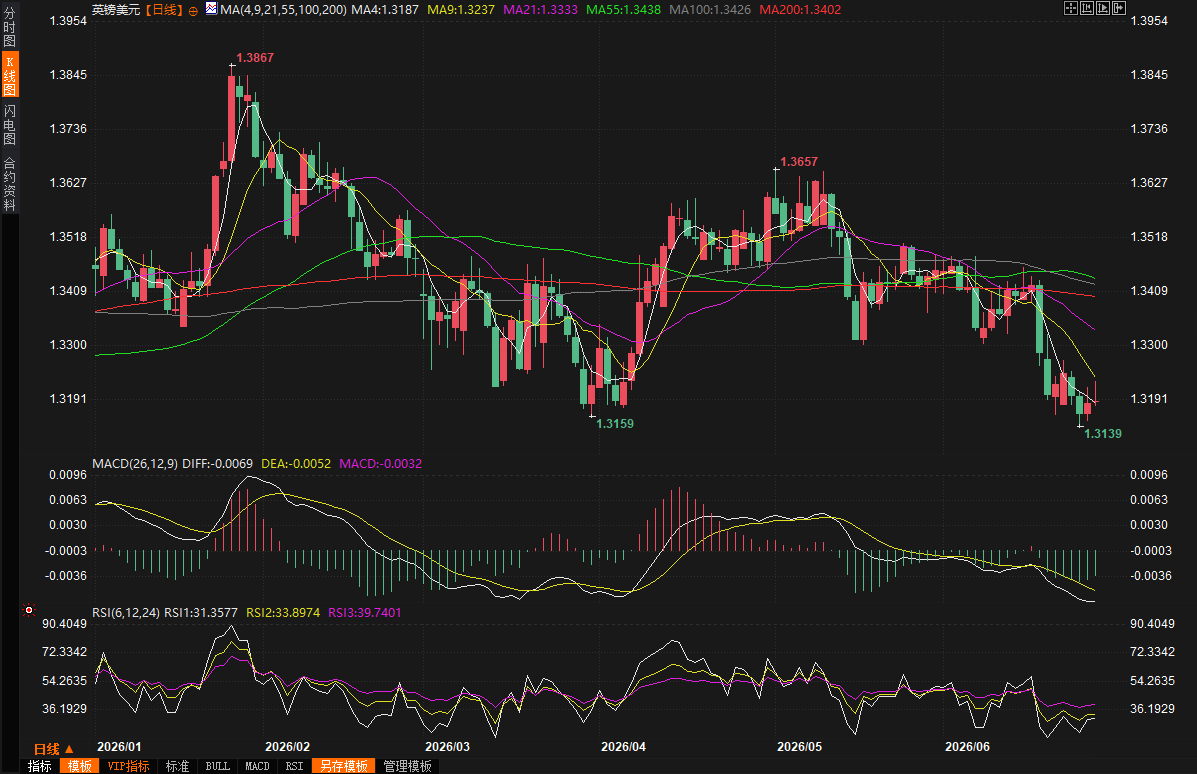
Task: Open the 合约资料 sidebar tab
Action: point(9,183)
